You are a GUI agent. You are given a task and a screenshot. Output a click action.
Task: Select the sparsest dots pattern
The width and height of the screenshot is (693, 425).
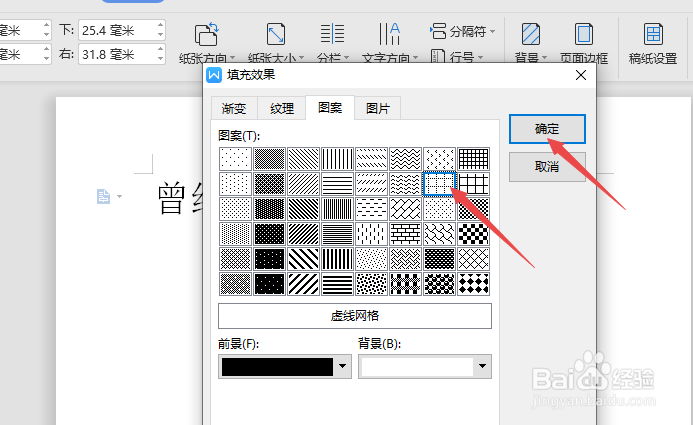tap(235, 159)
